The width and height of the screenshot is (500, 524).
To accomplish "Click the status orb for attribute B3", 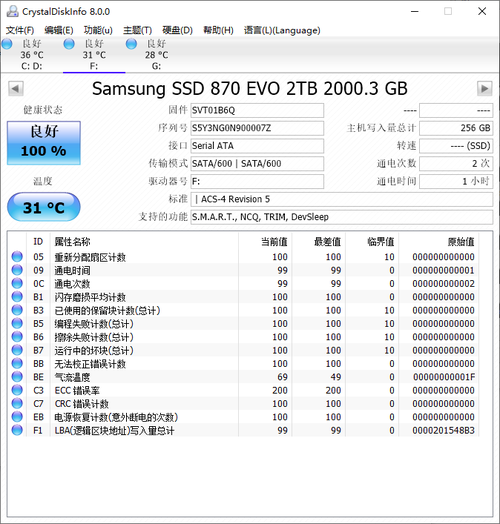I will (x=17, y=310).
